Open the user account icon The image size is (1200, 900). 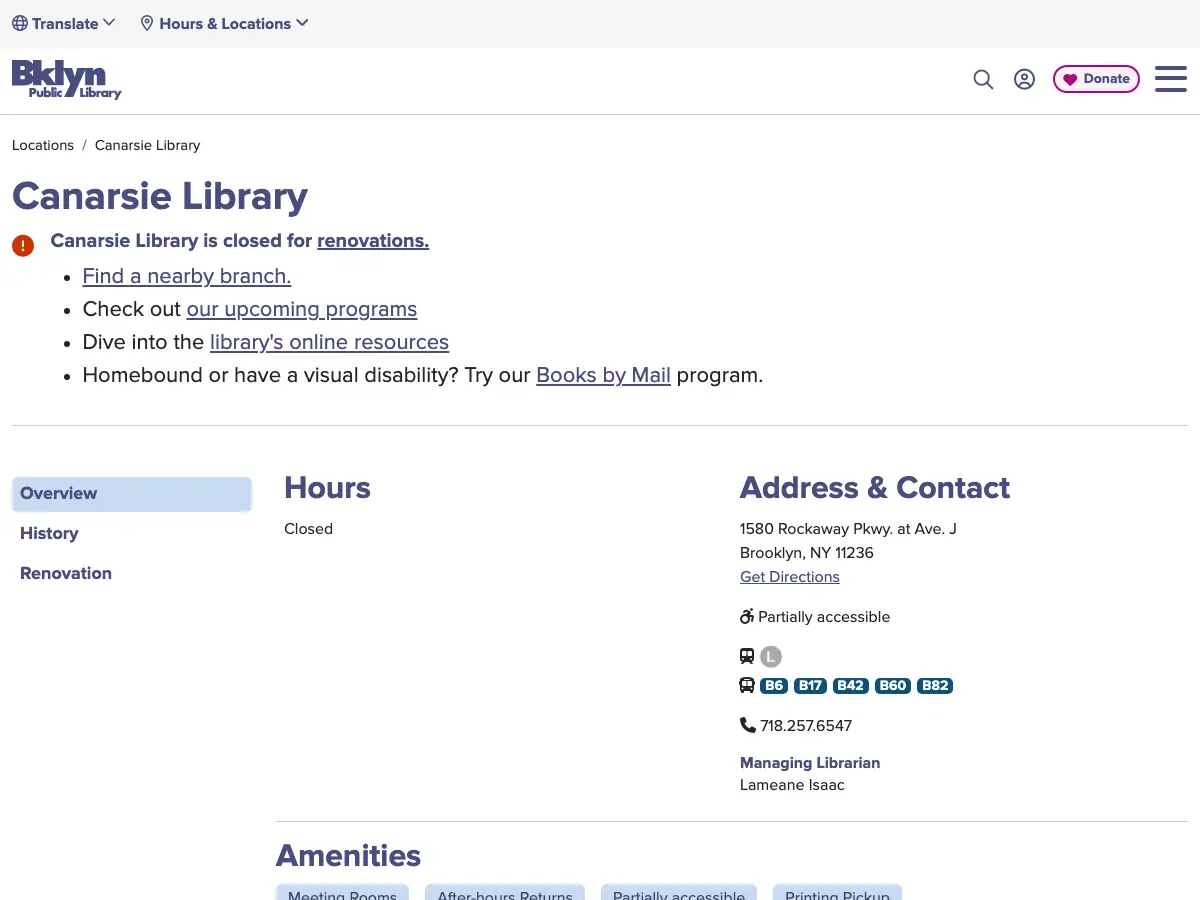(1024, 79)
